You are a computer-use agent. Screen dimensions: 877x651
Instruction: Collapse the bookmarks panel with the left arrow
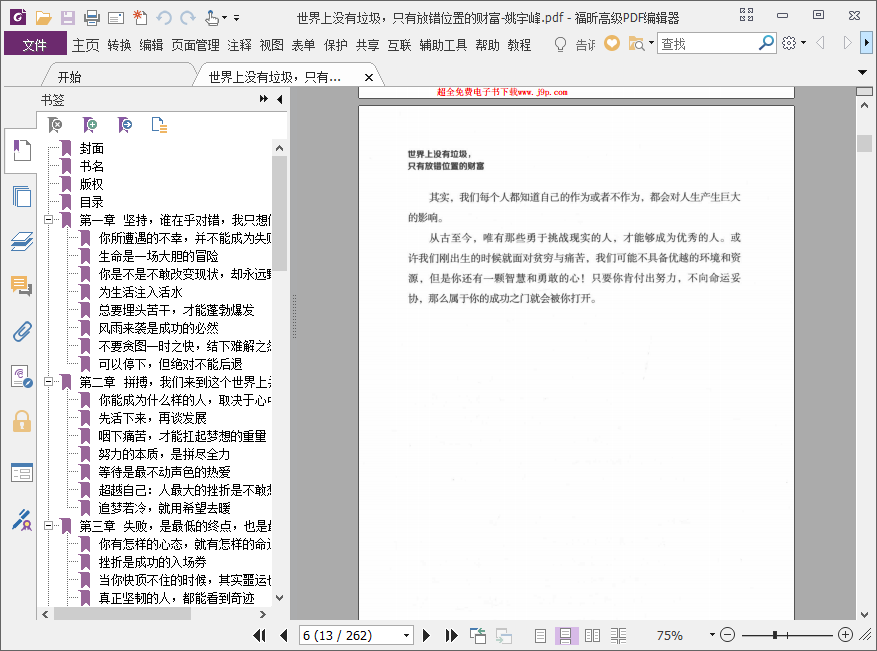click(x=280, y=100)
